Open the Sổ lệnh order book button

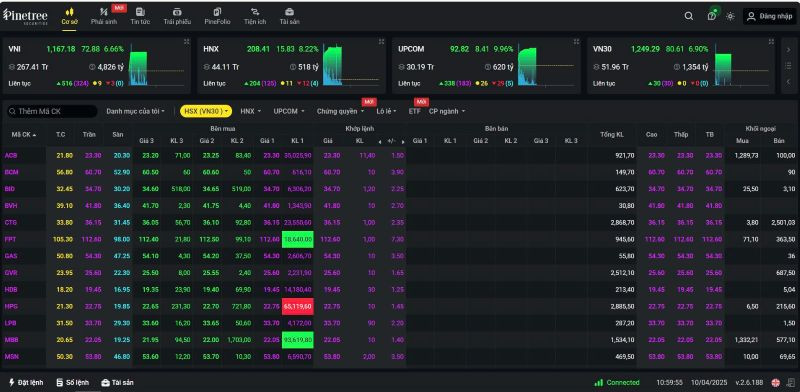(72, 382)
